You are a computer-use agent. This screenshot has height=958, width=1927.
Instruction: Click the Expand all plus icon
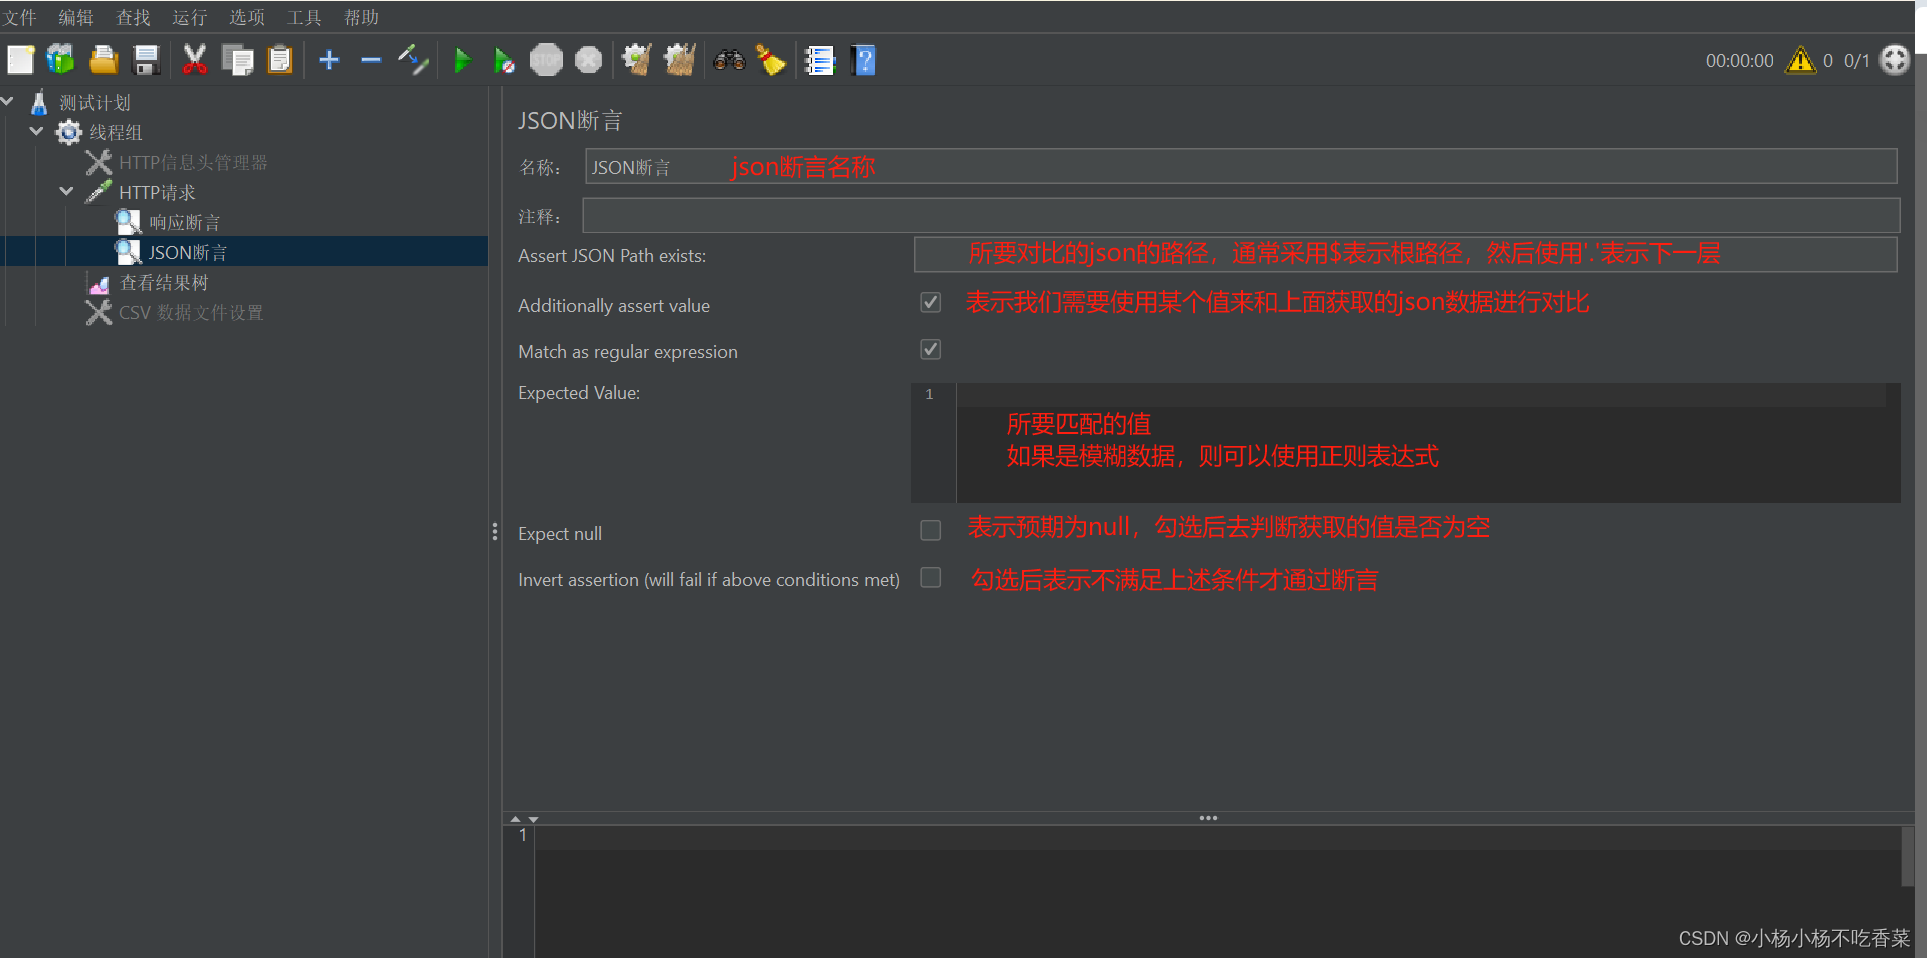tap(329, 60)
